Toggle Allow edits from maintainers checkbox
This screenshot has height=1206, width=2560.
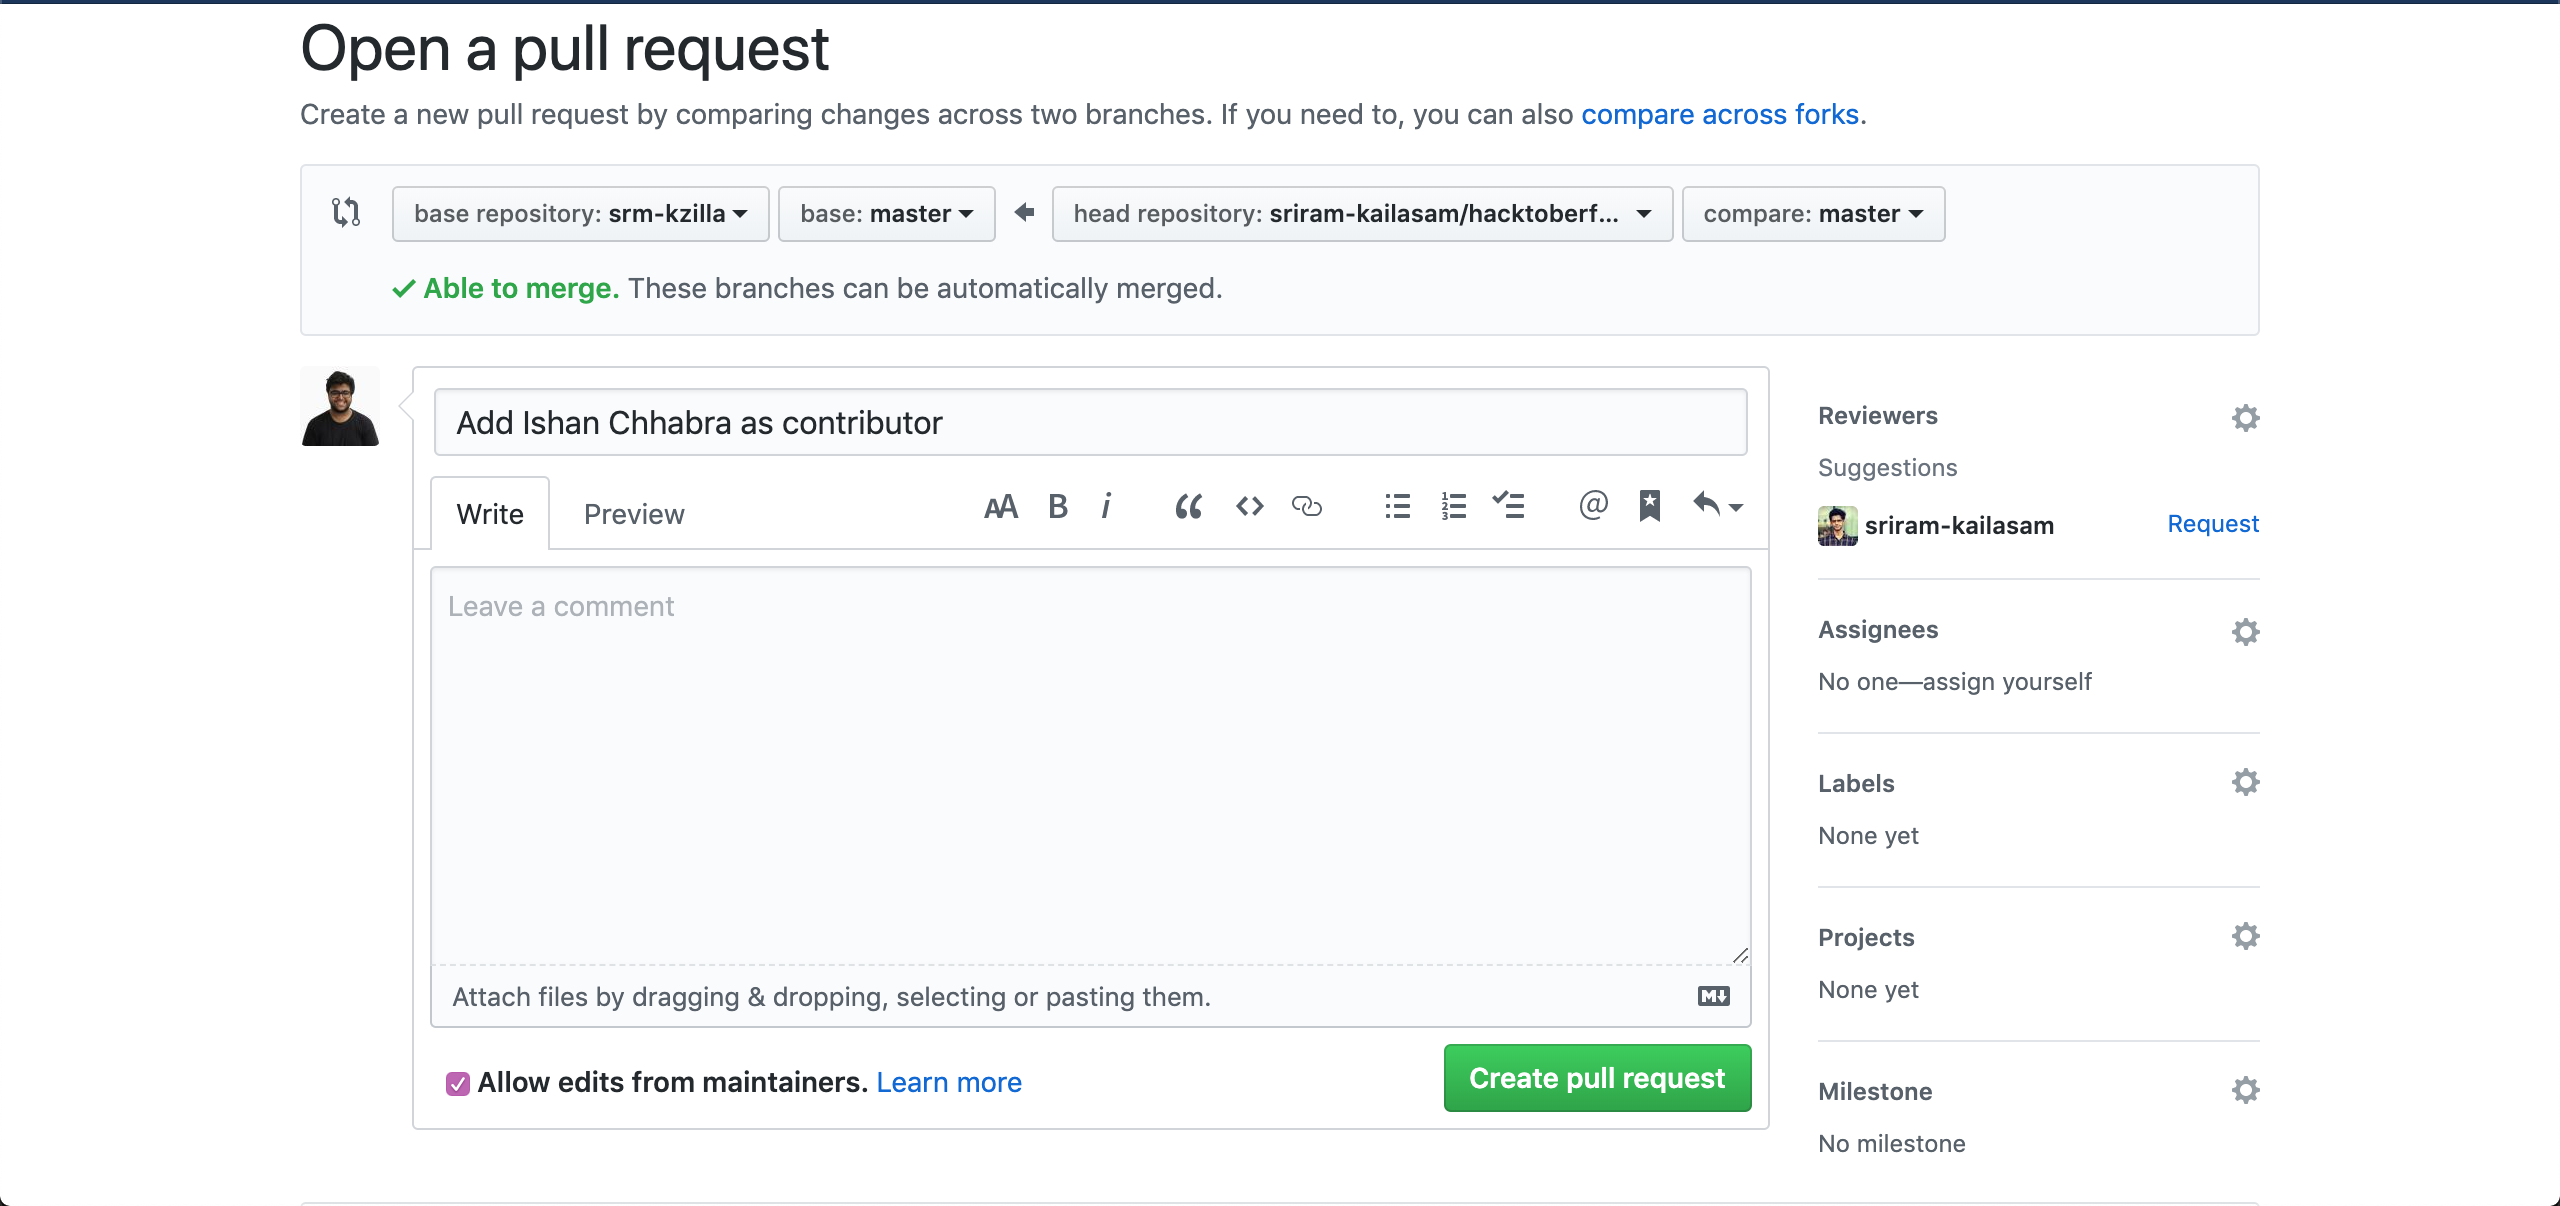coord(458,1084)
